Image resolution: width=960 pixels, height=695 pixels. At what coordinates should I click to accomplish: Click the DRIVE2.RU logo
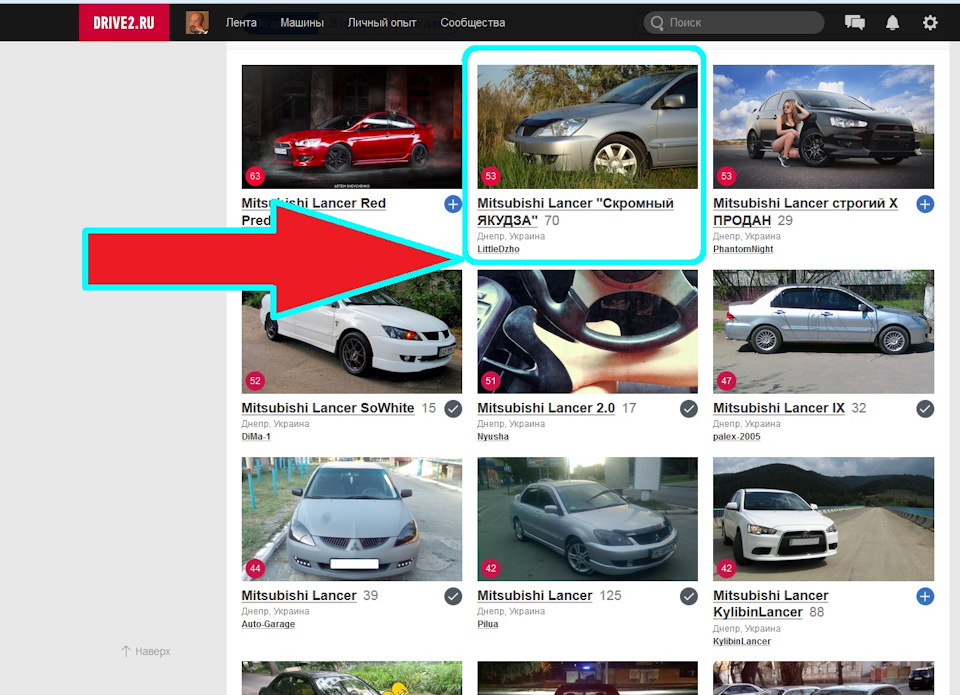(x=124, y=23)
